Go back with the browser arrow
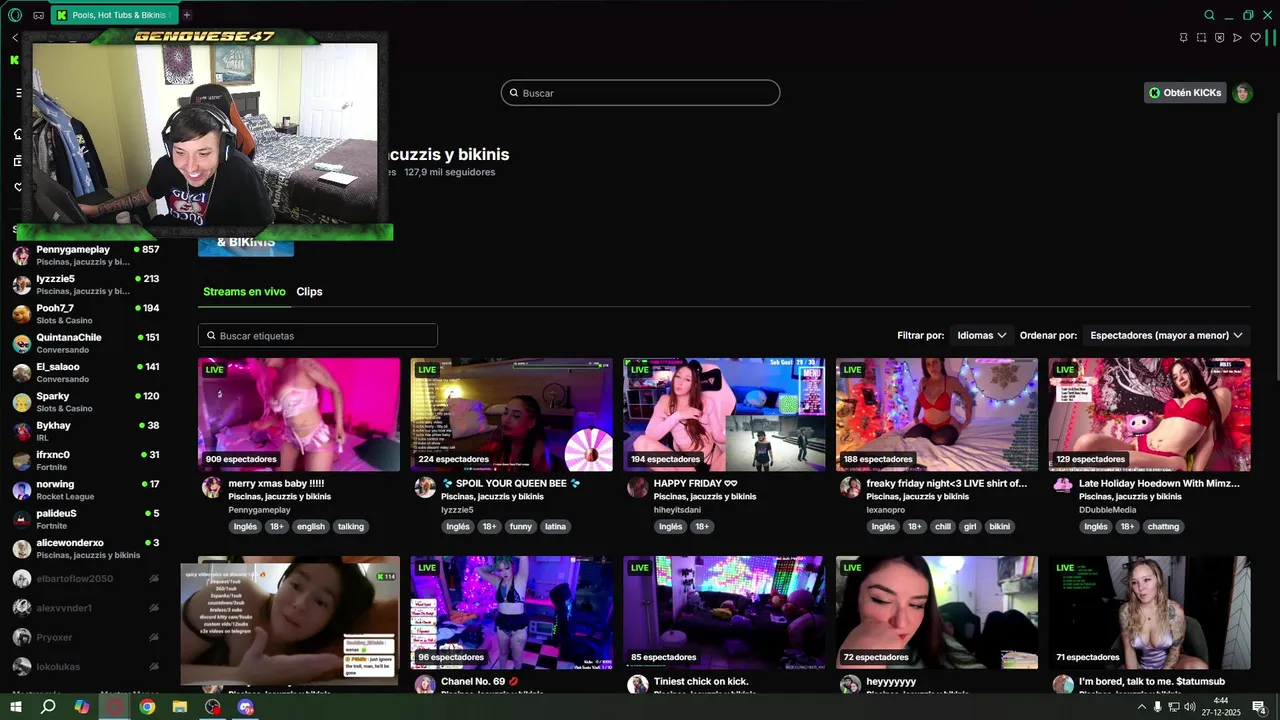The width and height of the screenshot is (1280, 720). pos(15,37)
